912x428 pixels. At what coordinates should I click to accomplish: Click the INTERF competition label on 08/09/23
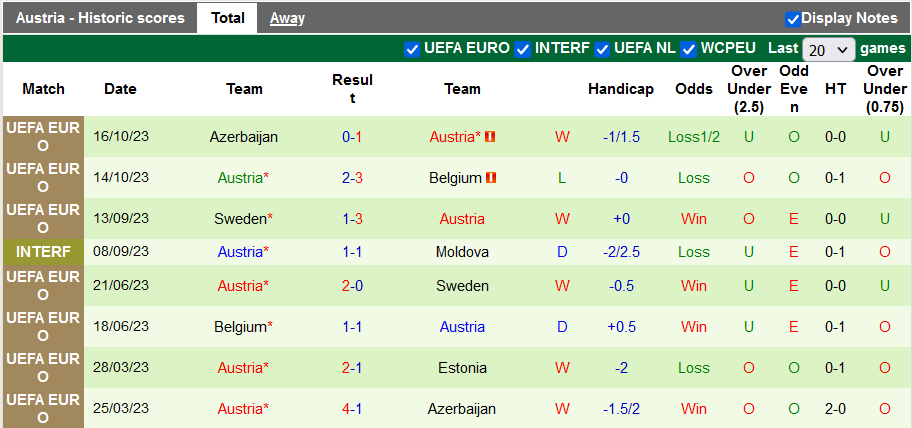pyautogui.click(x=43, y=253)
